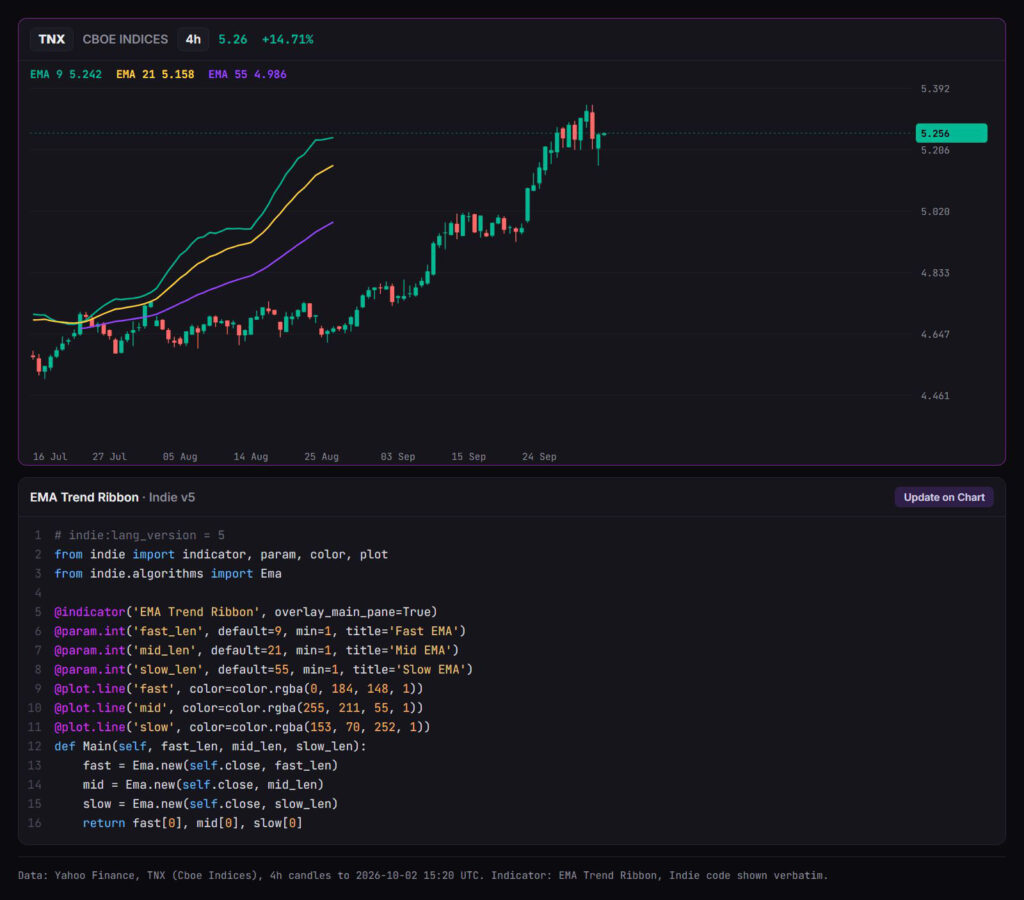The width and height of the screenshot is (1024, 900).
Task: Click the +14.71% change value
Action: [287, 39]
